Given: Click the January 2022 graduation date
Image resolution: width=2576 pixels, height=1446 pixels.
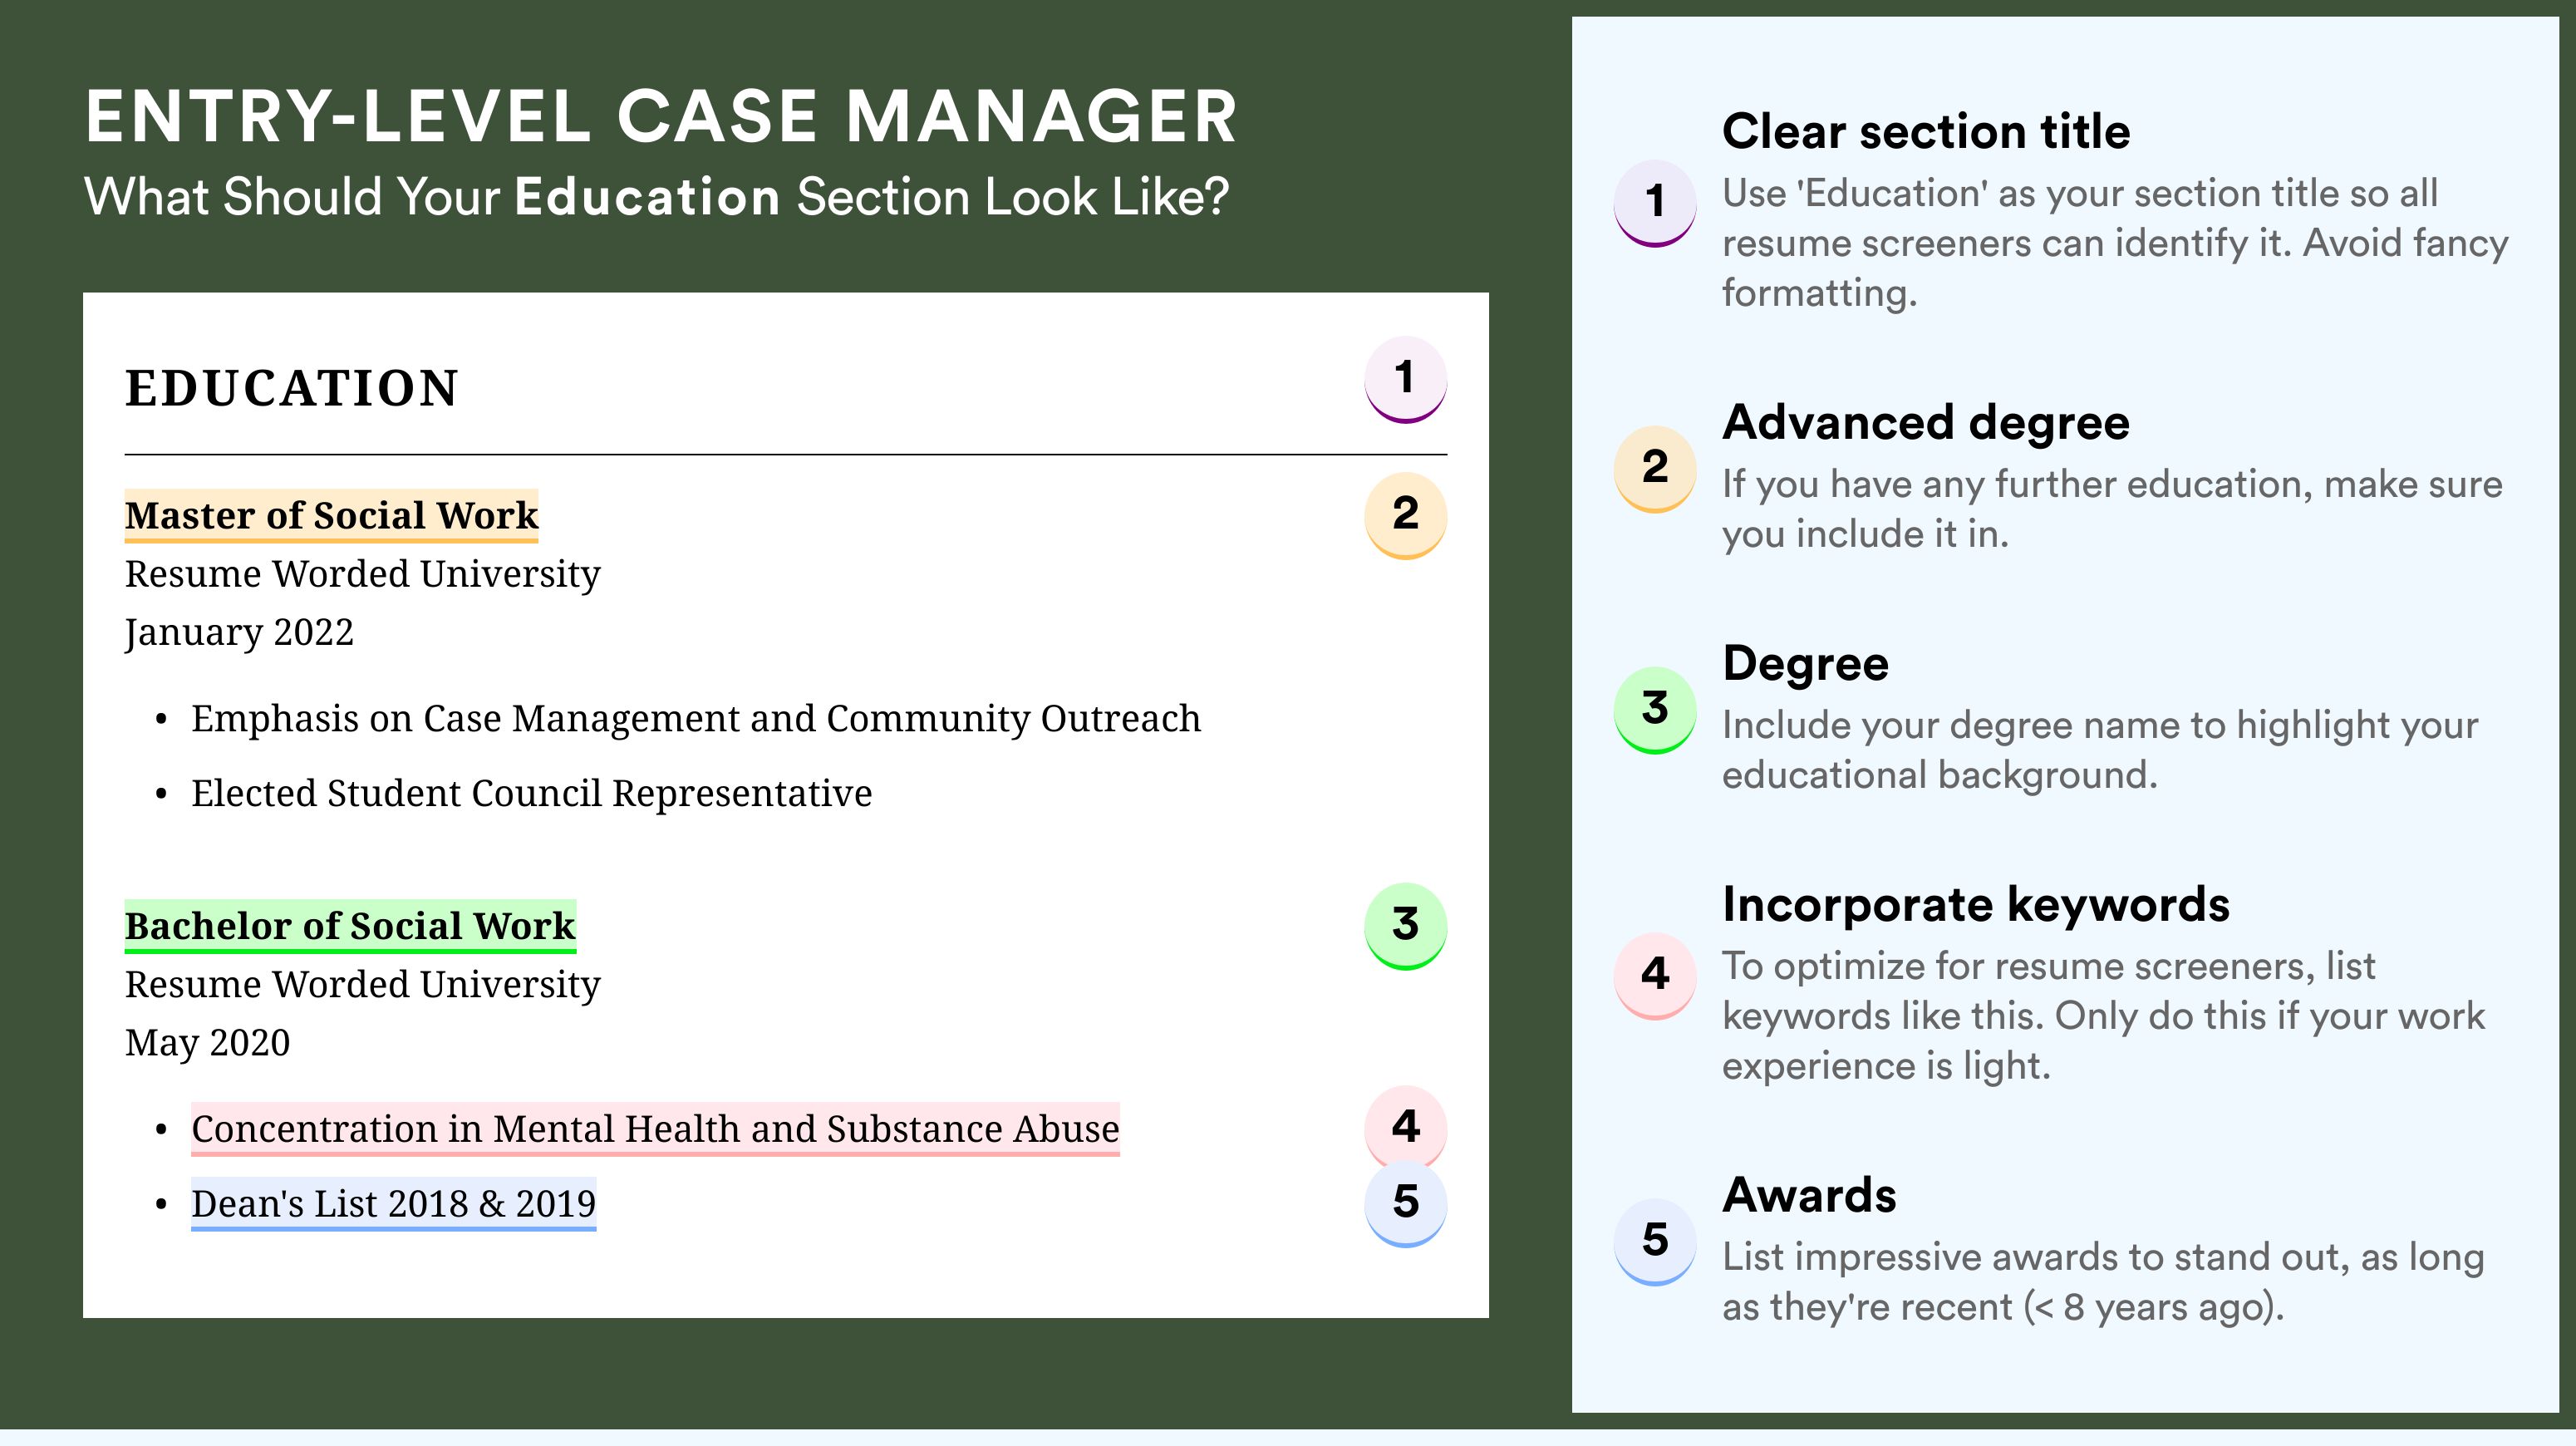Looking at the screenshot, I should pos(239,632).
